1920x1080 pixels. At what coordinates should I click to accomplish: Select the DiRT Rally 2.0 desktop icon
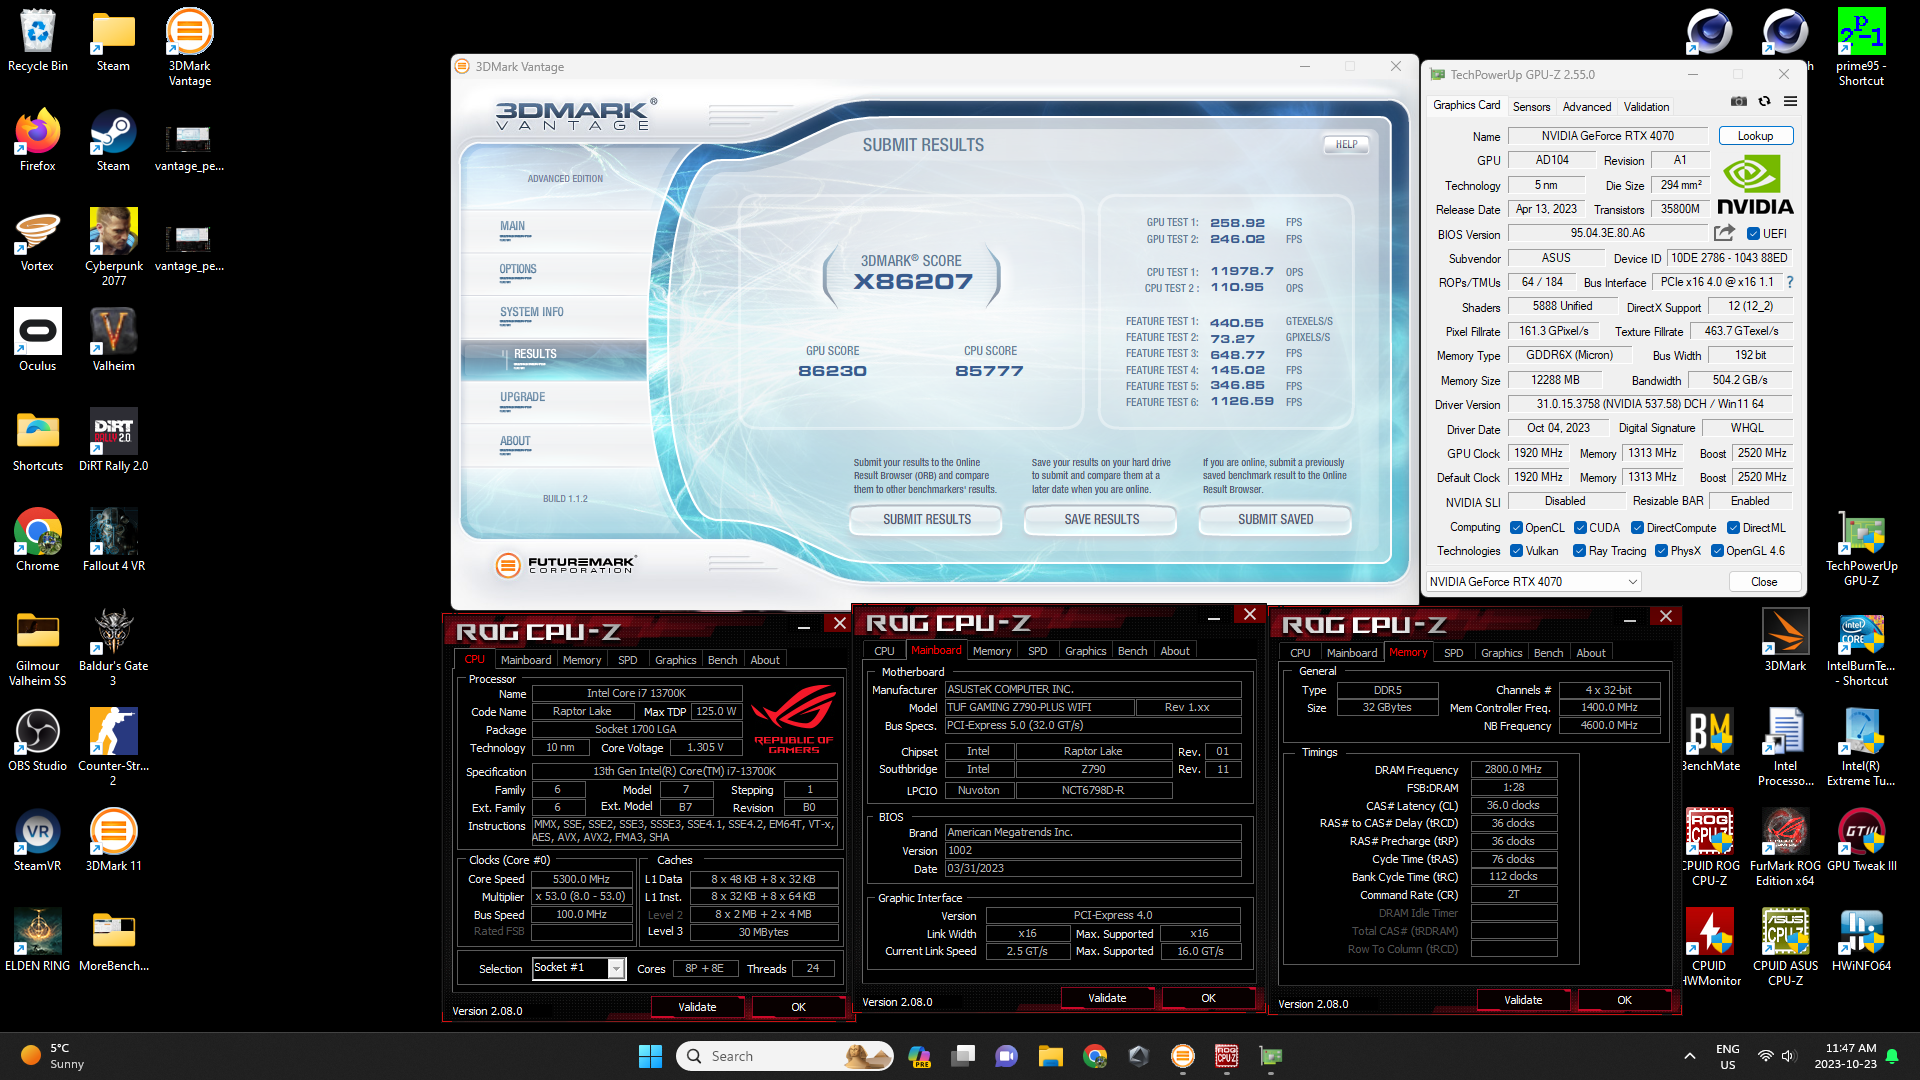[114, 441]
